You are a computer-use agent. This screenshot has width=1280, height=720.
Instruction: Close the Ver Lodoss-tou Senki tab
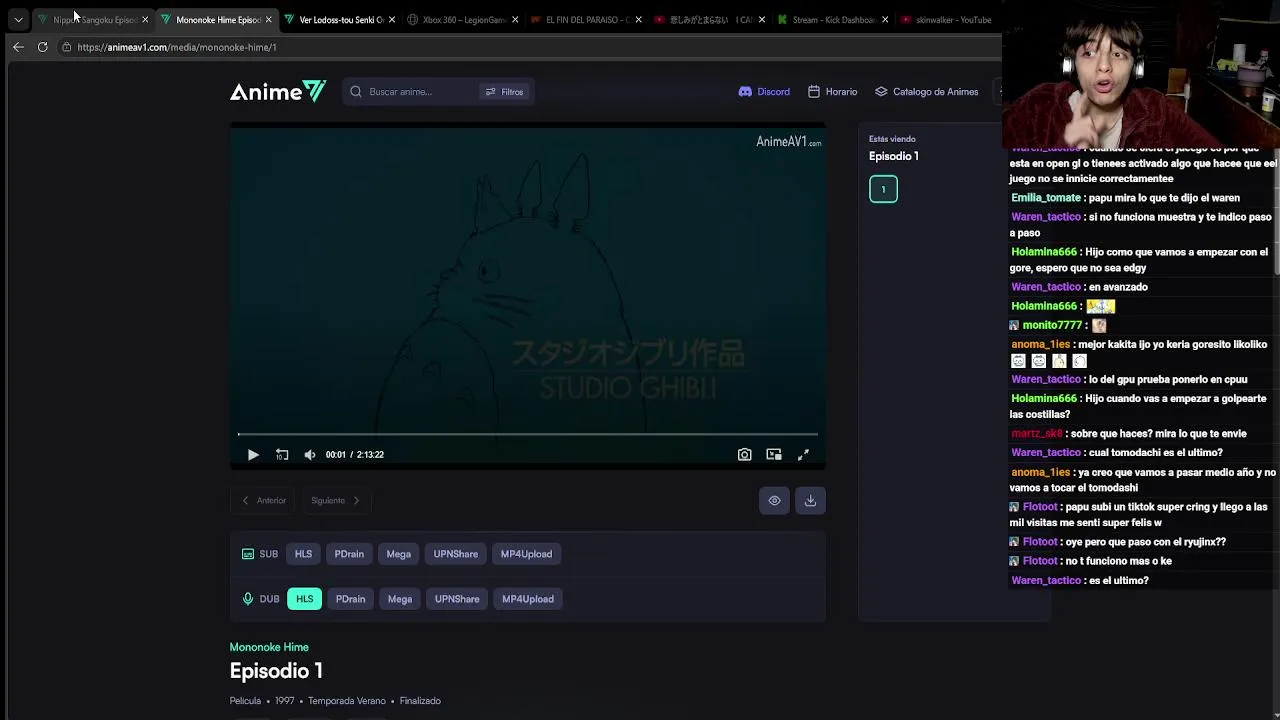(x=392, y=20)
